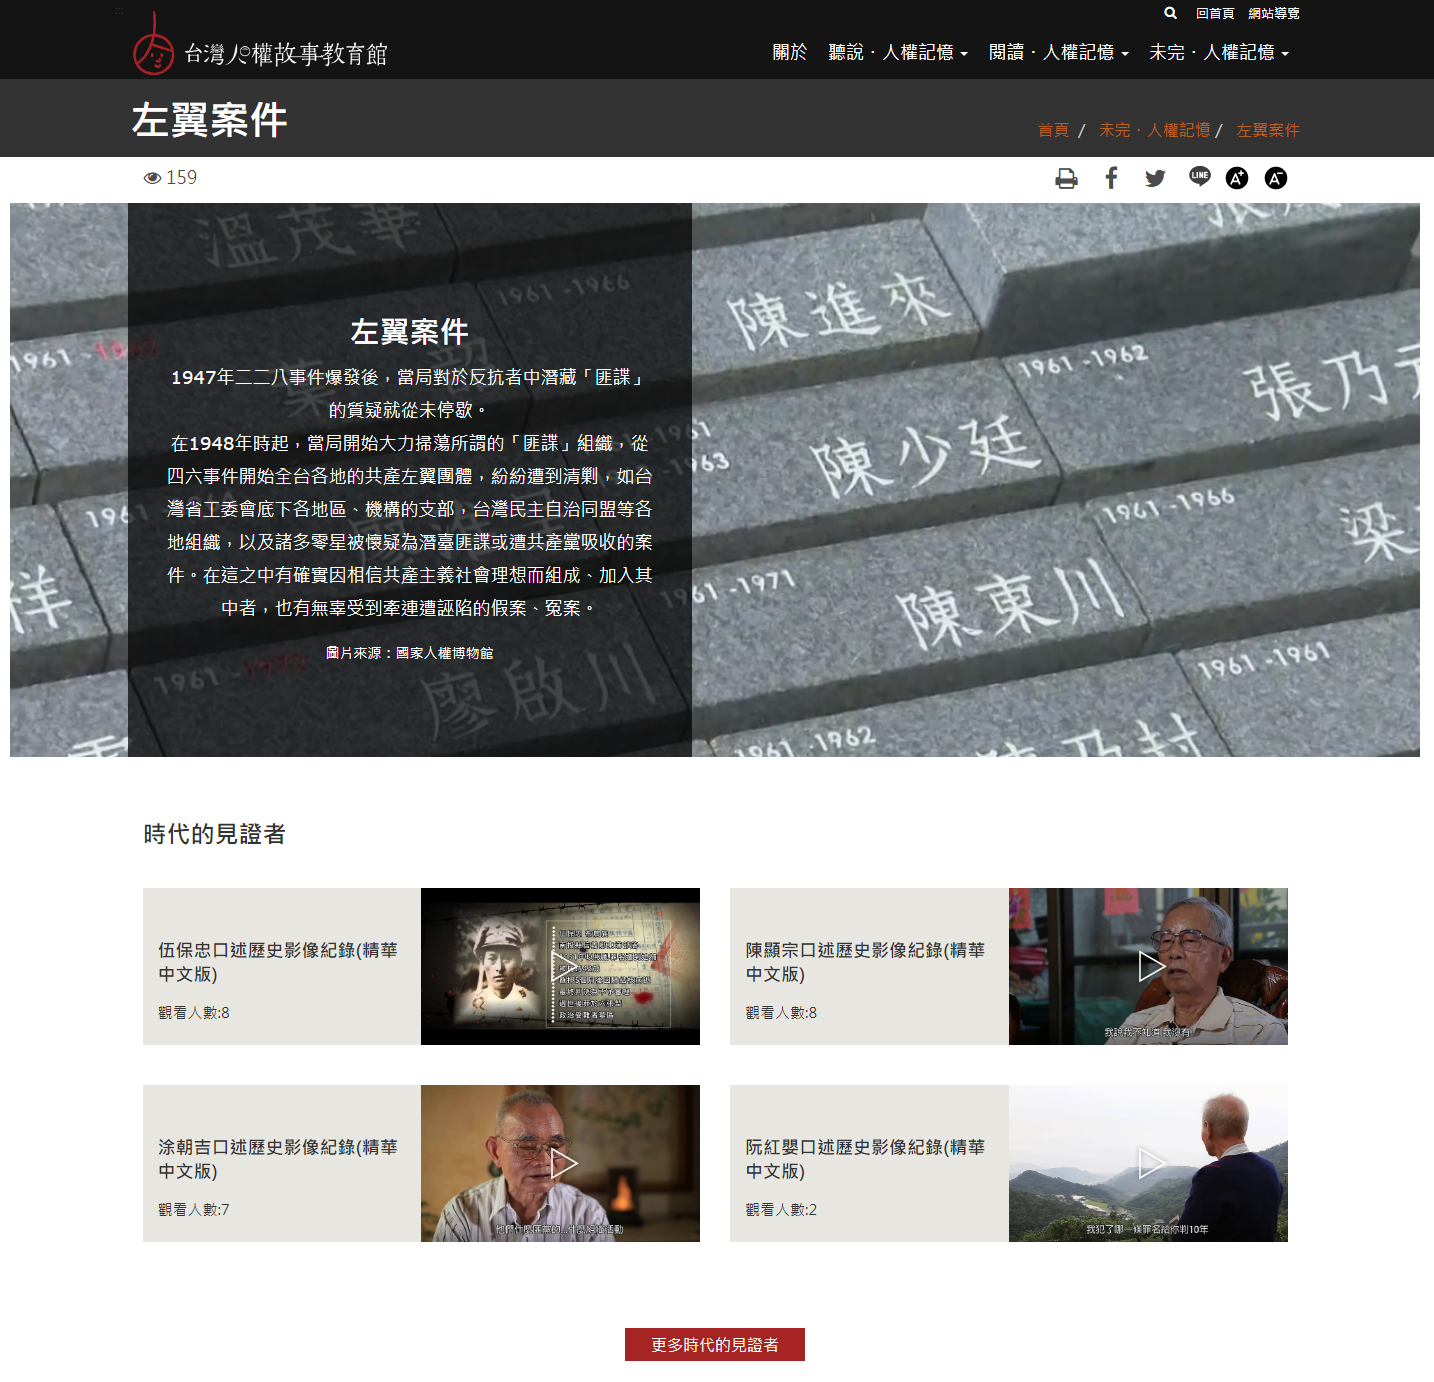This screenshot has height=1382, width=1434.
Task: Click the Taiwan Human Rights Story Museum logo
Action: tap(260, 46)
